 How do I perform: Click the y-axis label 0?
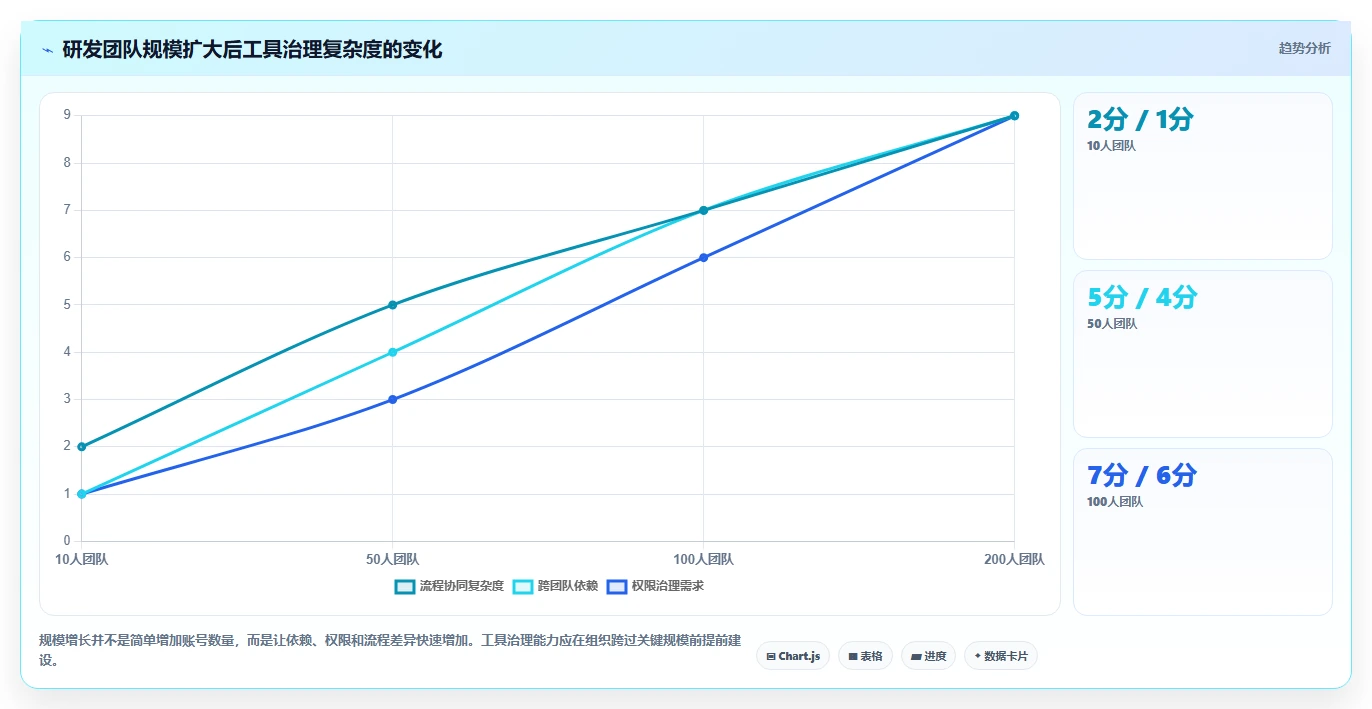[x=67, y=541]
